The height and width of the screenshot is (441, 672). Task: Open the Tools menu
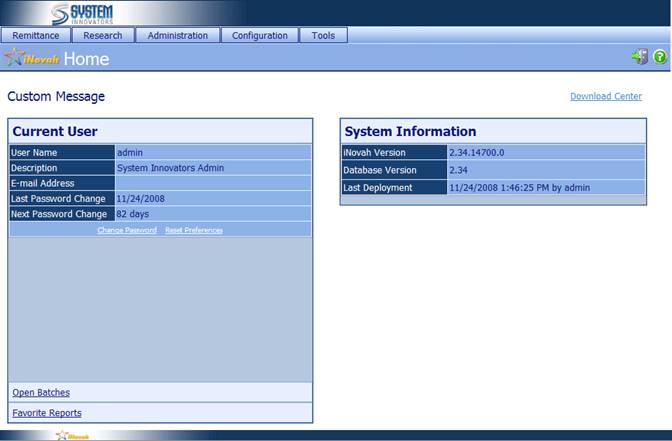click(323, 36)
